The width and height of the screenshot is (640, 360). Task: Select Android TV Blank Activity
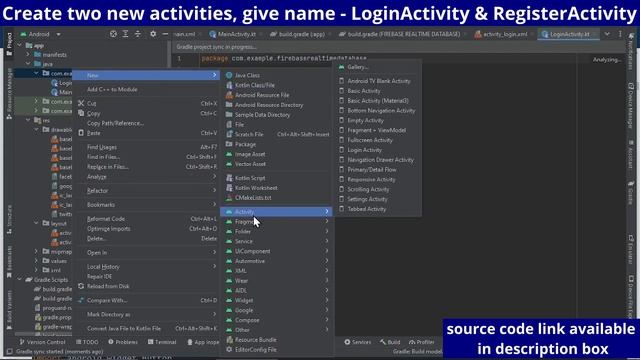(379, 81)
